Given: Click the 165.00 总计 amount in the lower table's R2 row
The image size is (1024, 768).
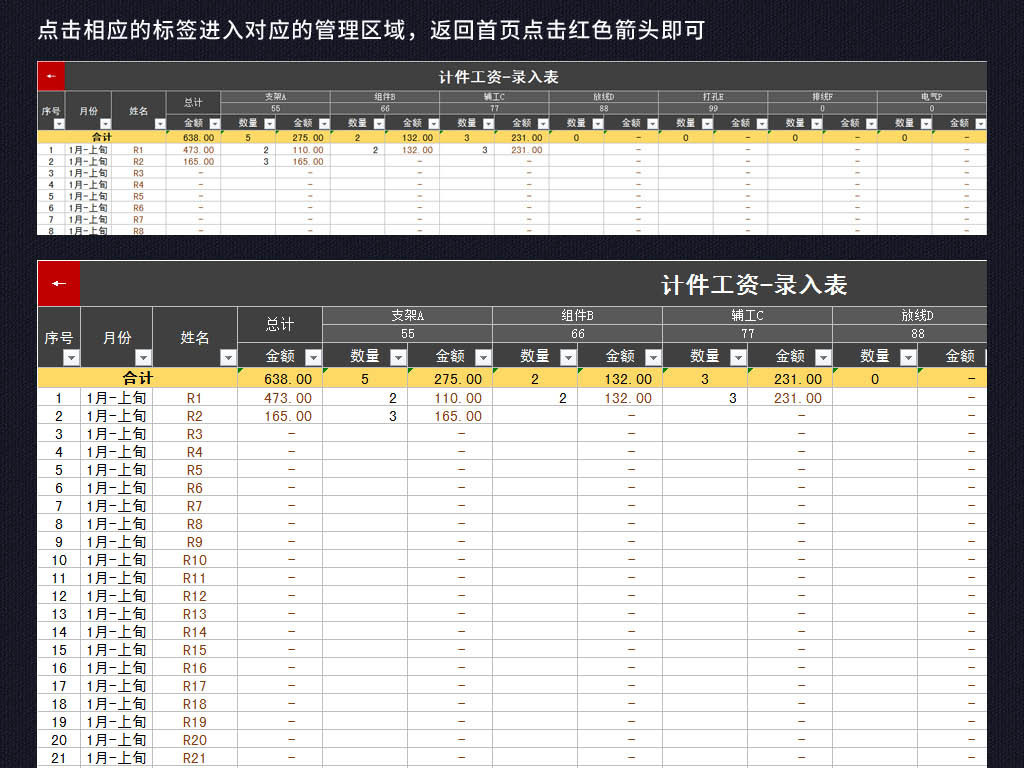Looking at the screenshot, I should click(x=288, y=416).
